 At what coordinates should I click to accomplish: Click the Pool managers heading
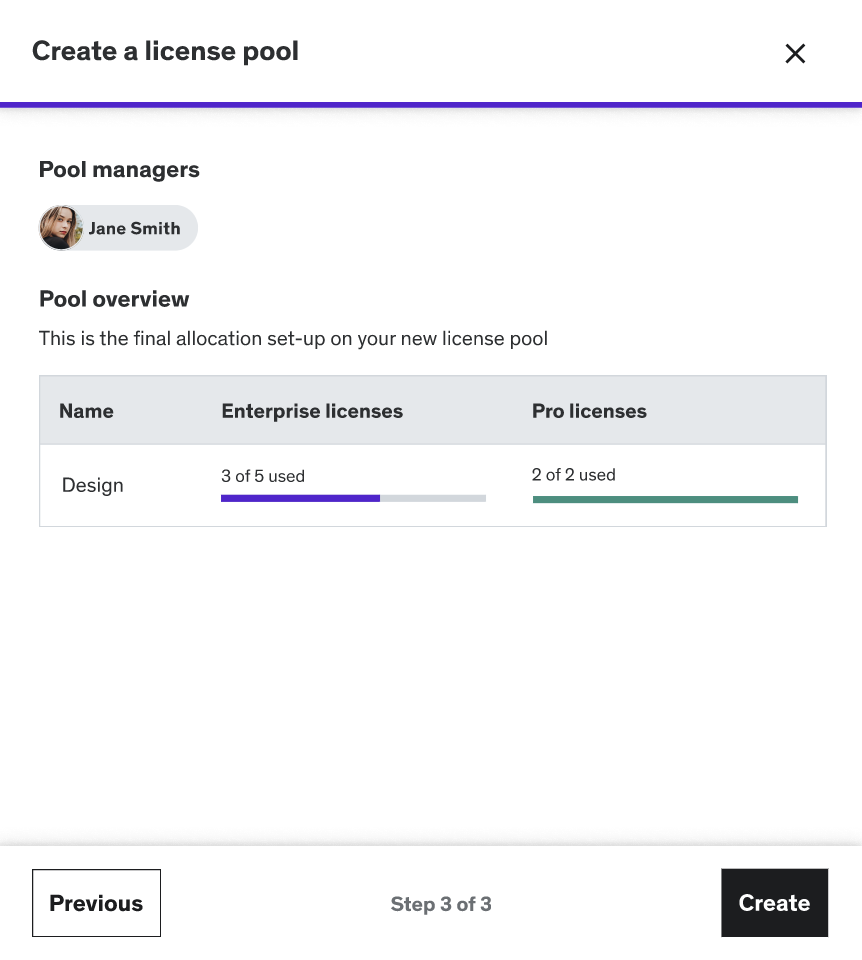click(119, 170)
